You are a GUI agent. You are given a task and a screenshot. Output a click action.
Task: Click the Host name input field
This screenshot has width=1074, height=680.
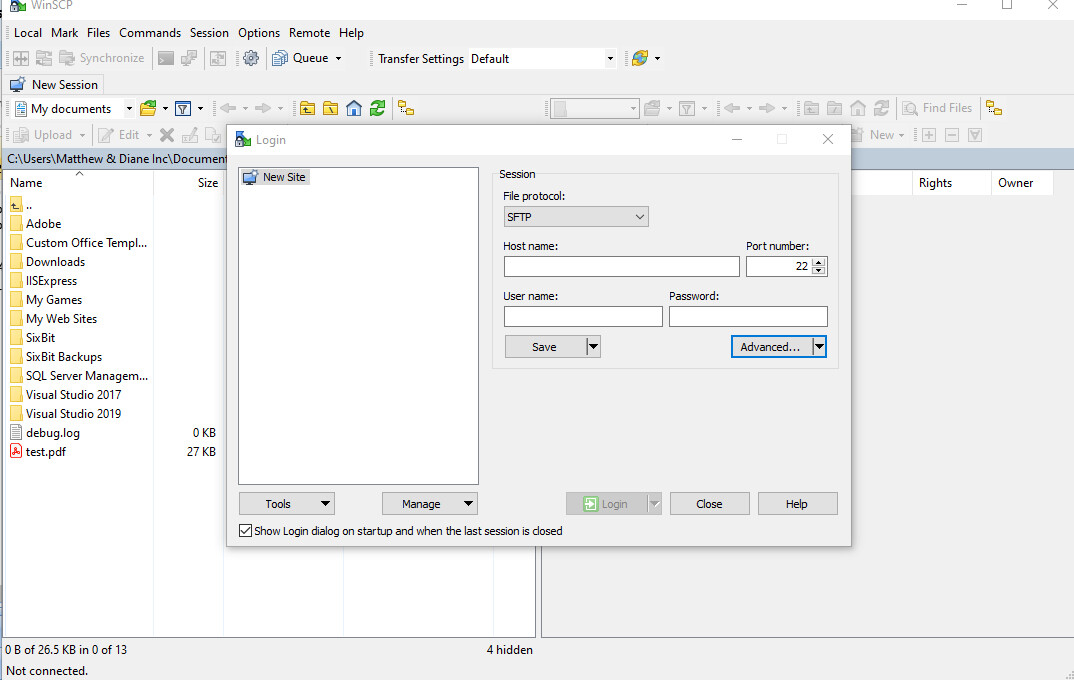click(x=622, y=266)
